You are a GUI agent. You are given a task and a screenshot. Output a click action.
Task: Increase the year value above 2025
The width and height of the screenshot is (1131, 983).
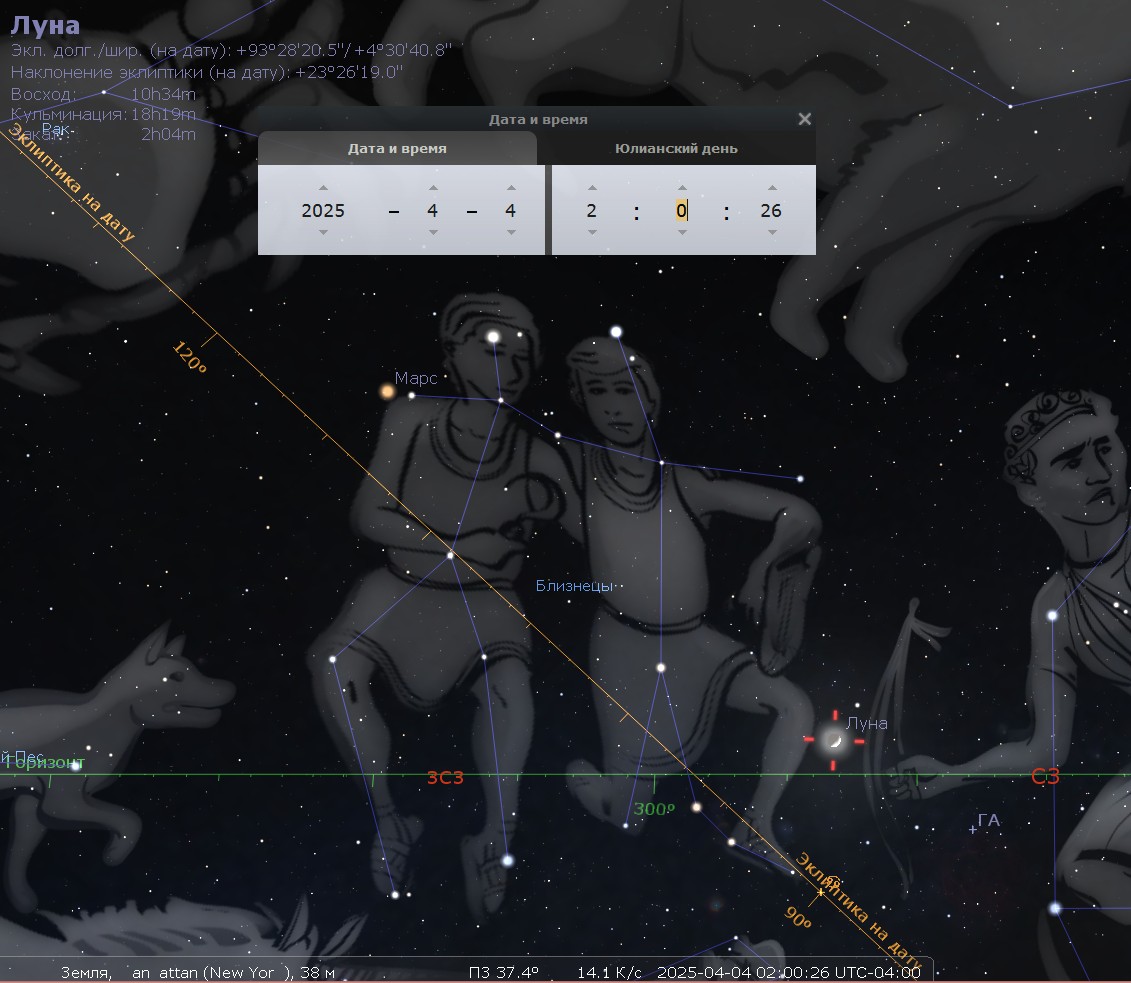pyautogui.click(x=323, y=188)
